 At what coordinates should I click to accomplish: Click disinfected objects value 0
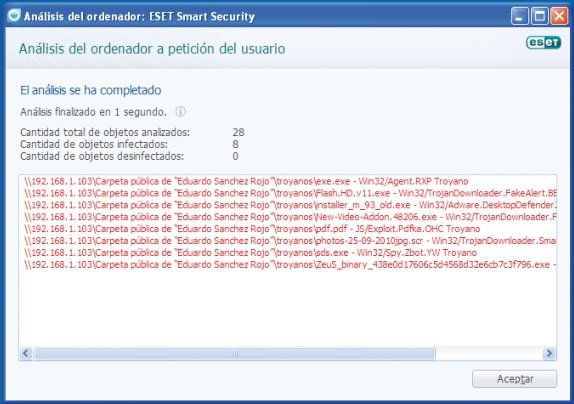(235, 156)
